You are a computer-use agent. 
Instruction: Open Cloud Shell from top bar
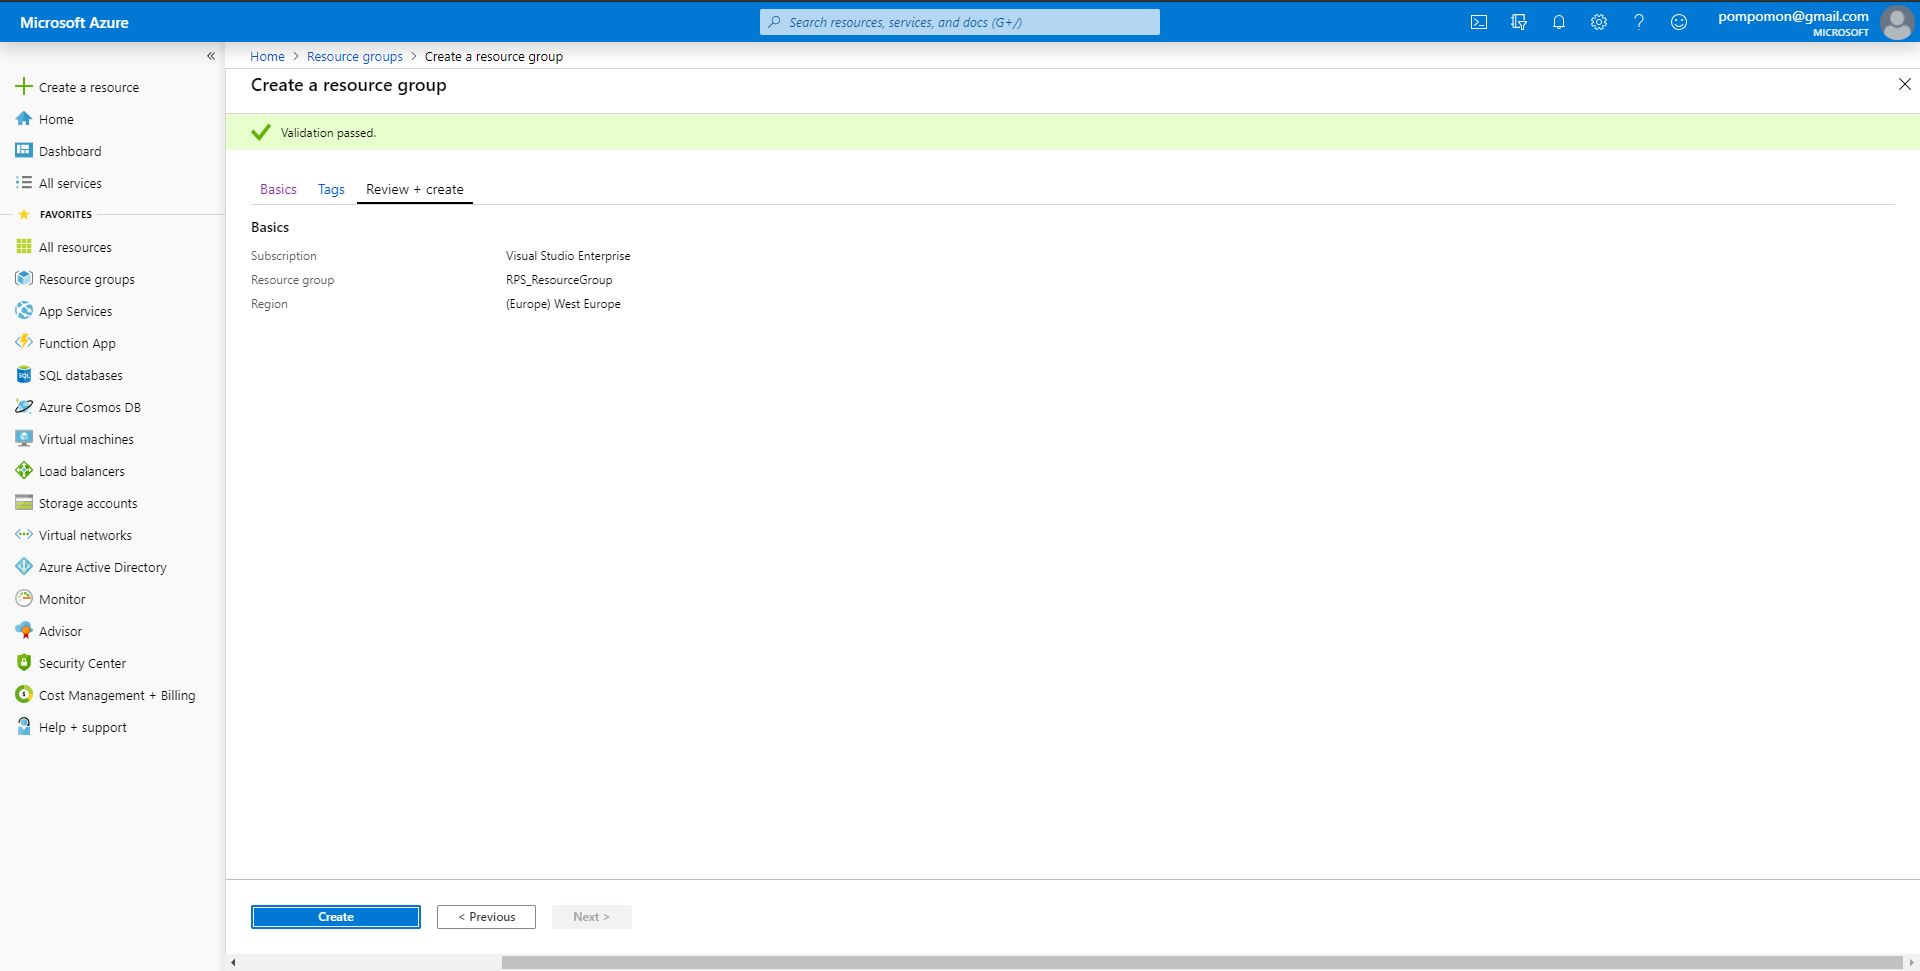1479,22
